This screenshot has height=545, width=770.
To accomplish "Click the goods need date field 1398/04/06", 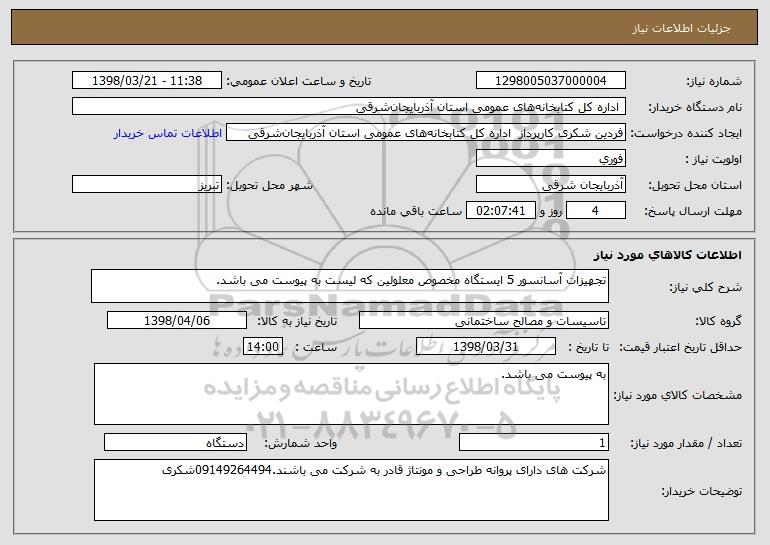I will pyautogui.click(x=177, y=321).
